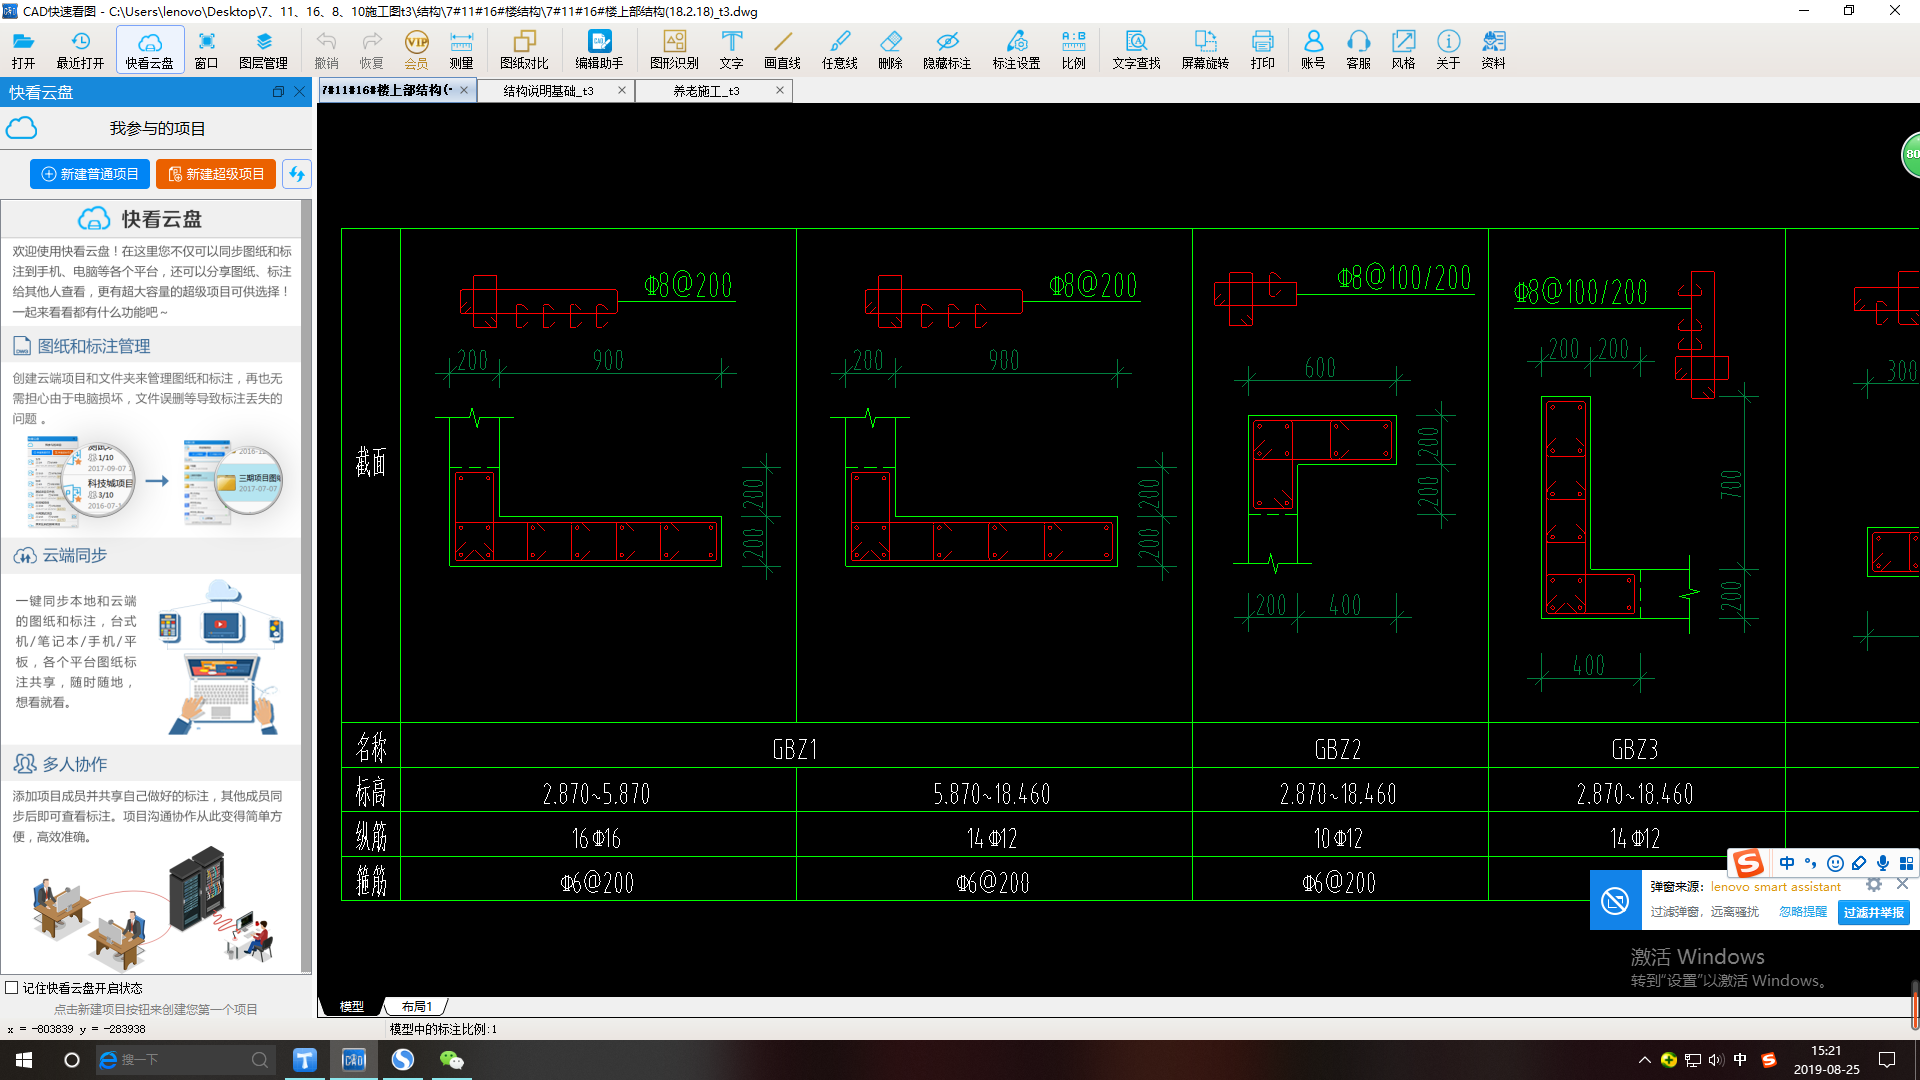Open 客服 customer service
This screenshot has height=1080, width=1920.
[x=1358, y=49]
